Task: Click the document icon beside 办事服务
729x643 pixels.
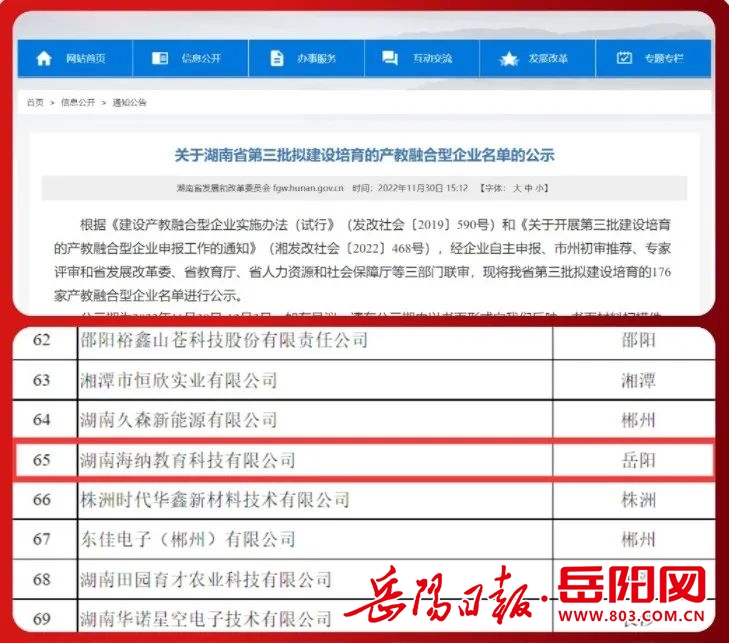Action: click(x=277, y=59)
